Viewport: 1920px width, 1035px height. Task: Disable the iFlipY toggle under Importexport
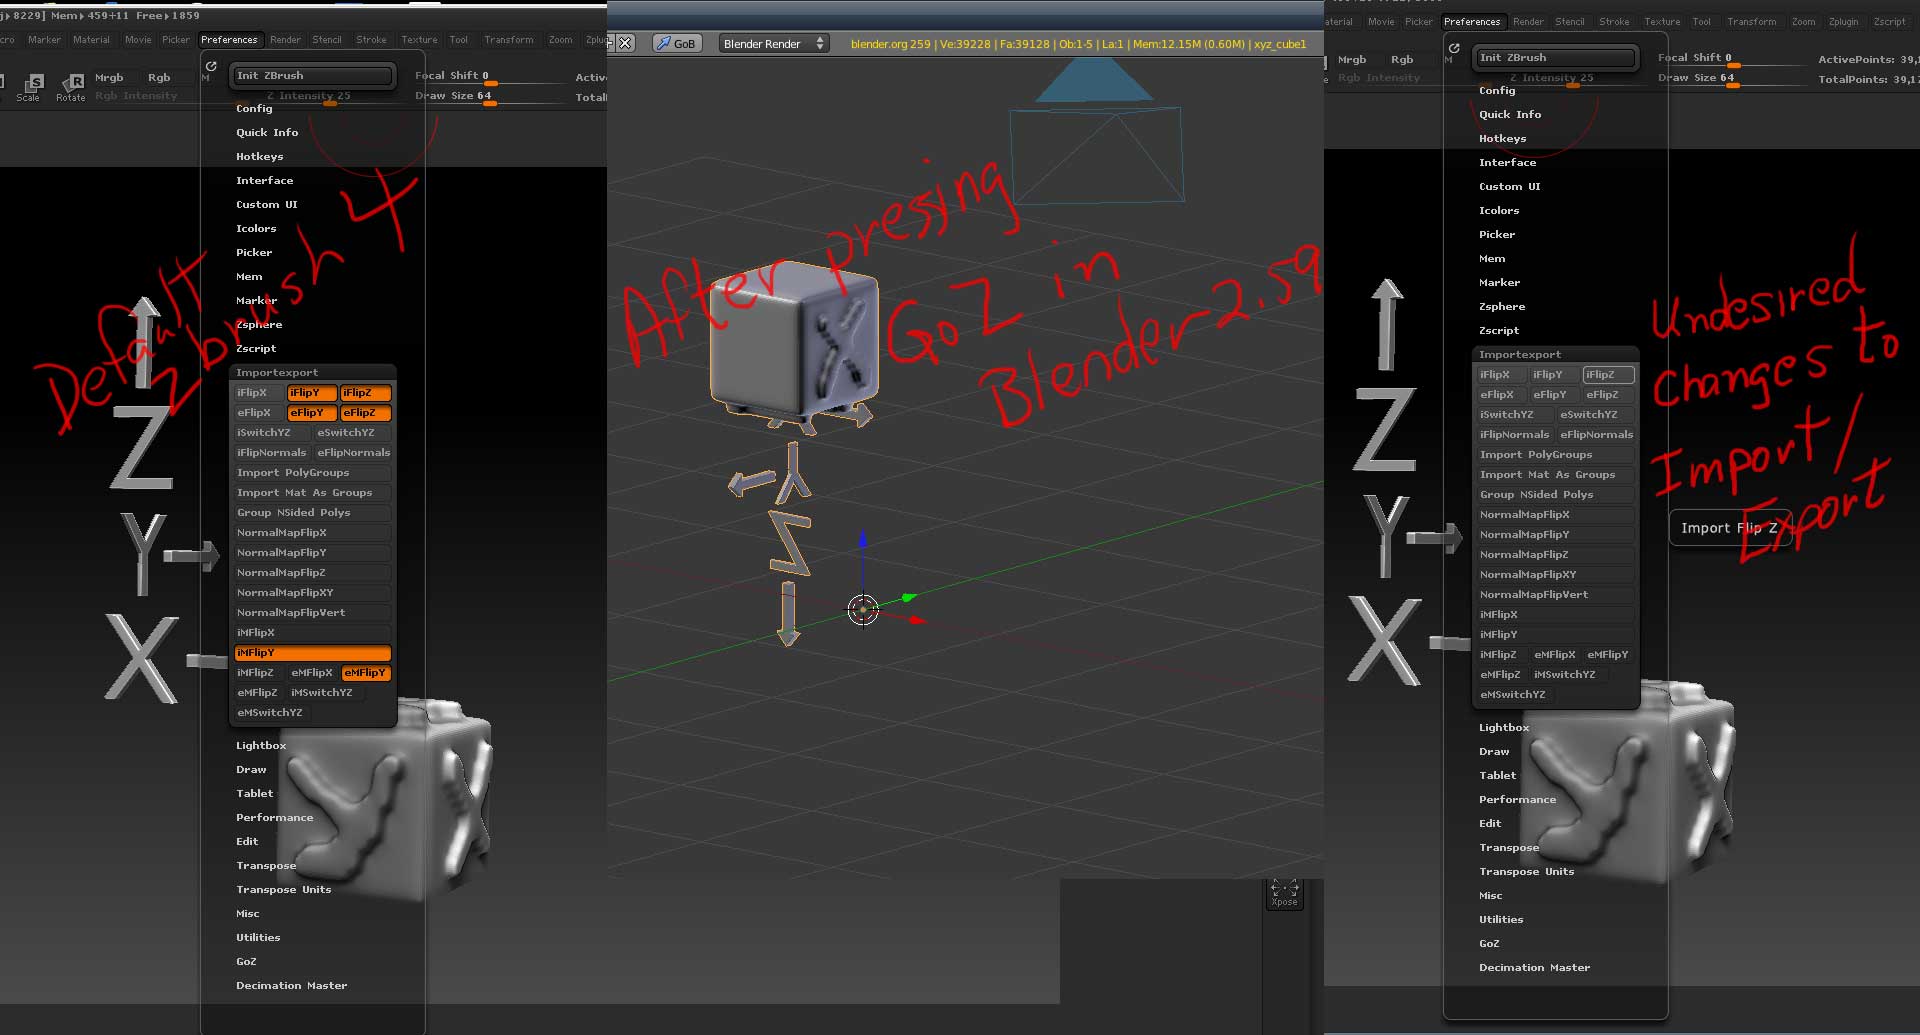[310, 393]
